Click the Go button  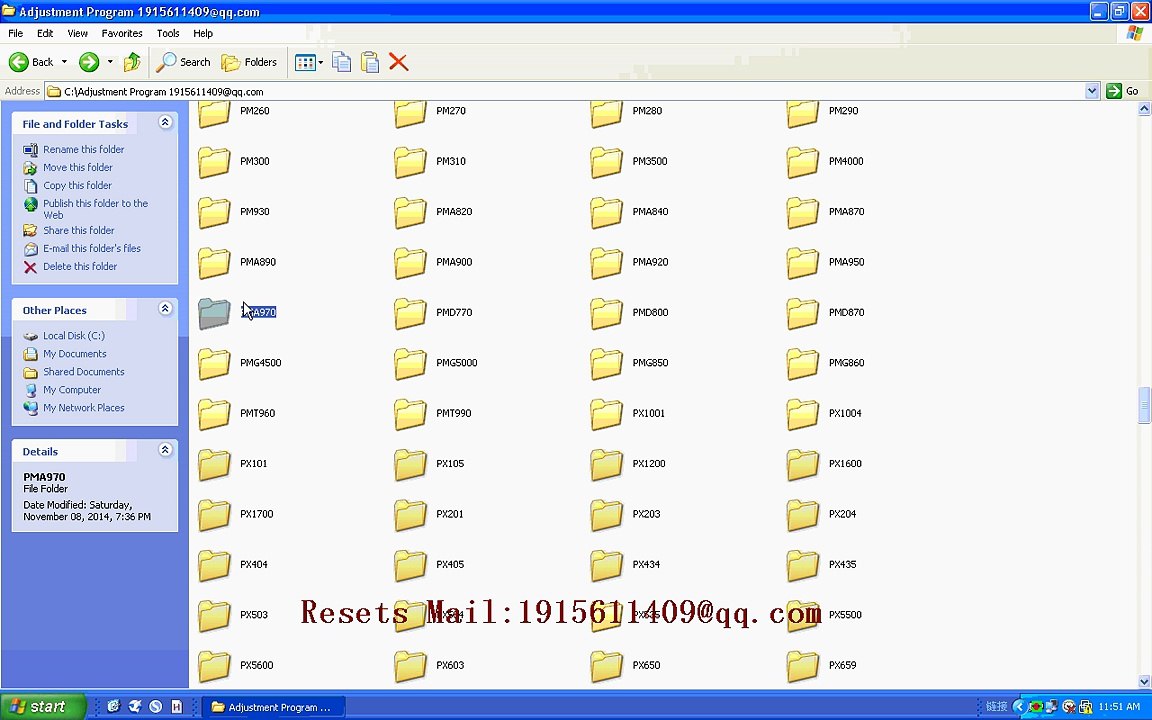click(1123, 91)
